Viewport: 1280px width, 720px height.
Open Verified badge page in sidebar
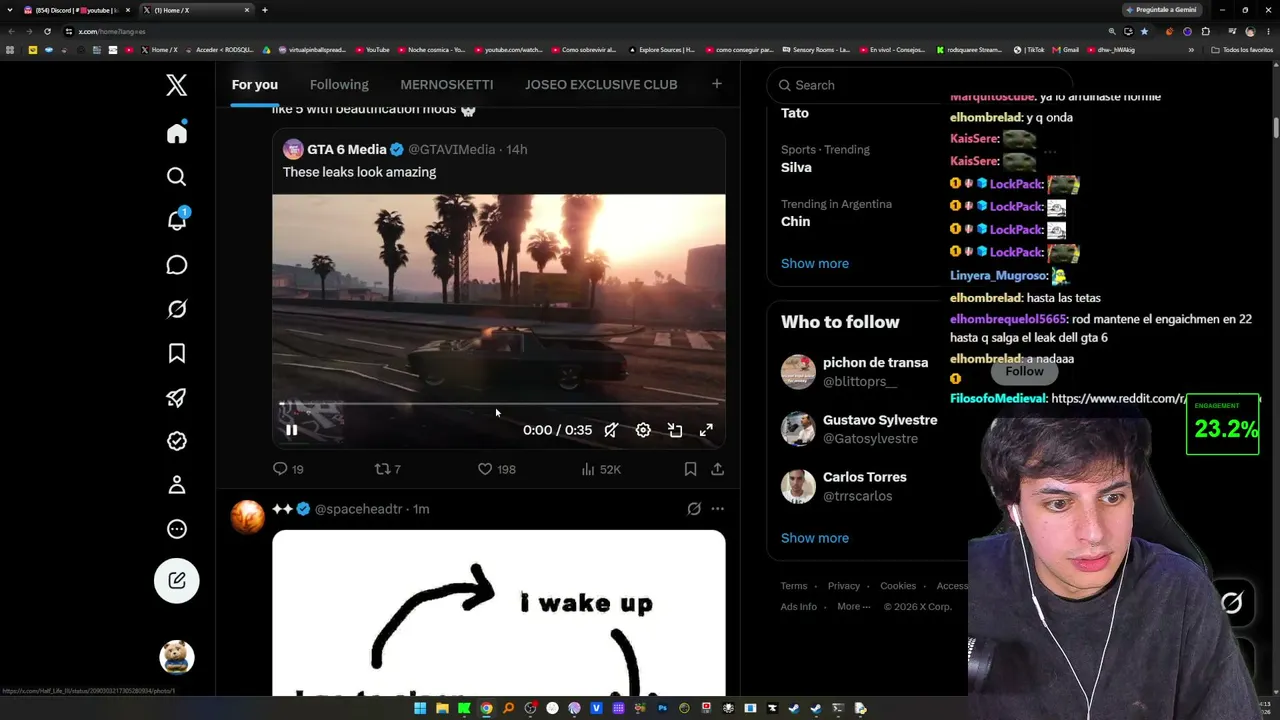pyautogui.click(x=177, y=441)
